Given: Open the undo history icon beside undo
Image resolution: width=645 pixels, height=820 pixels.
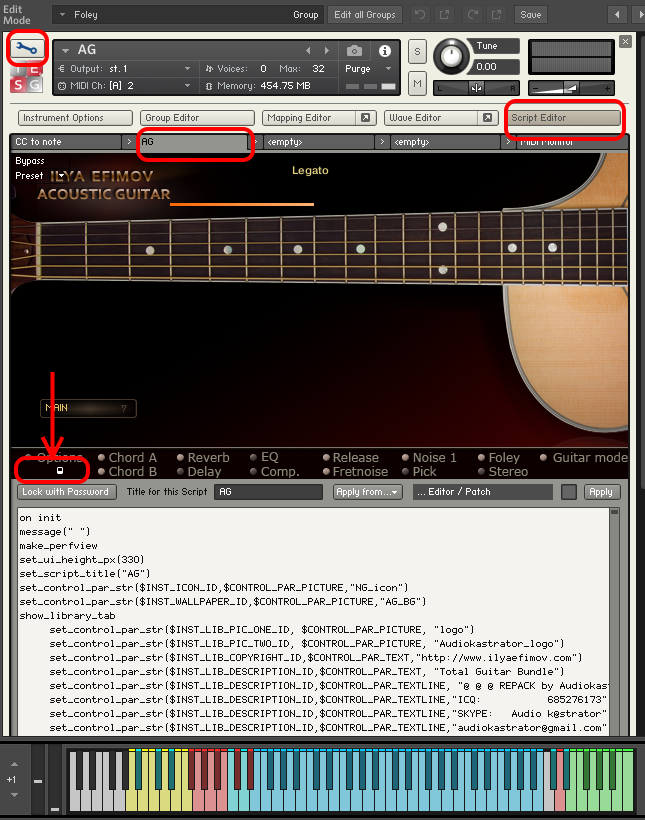Looking at the screenshot, I should [444, 15].
